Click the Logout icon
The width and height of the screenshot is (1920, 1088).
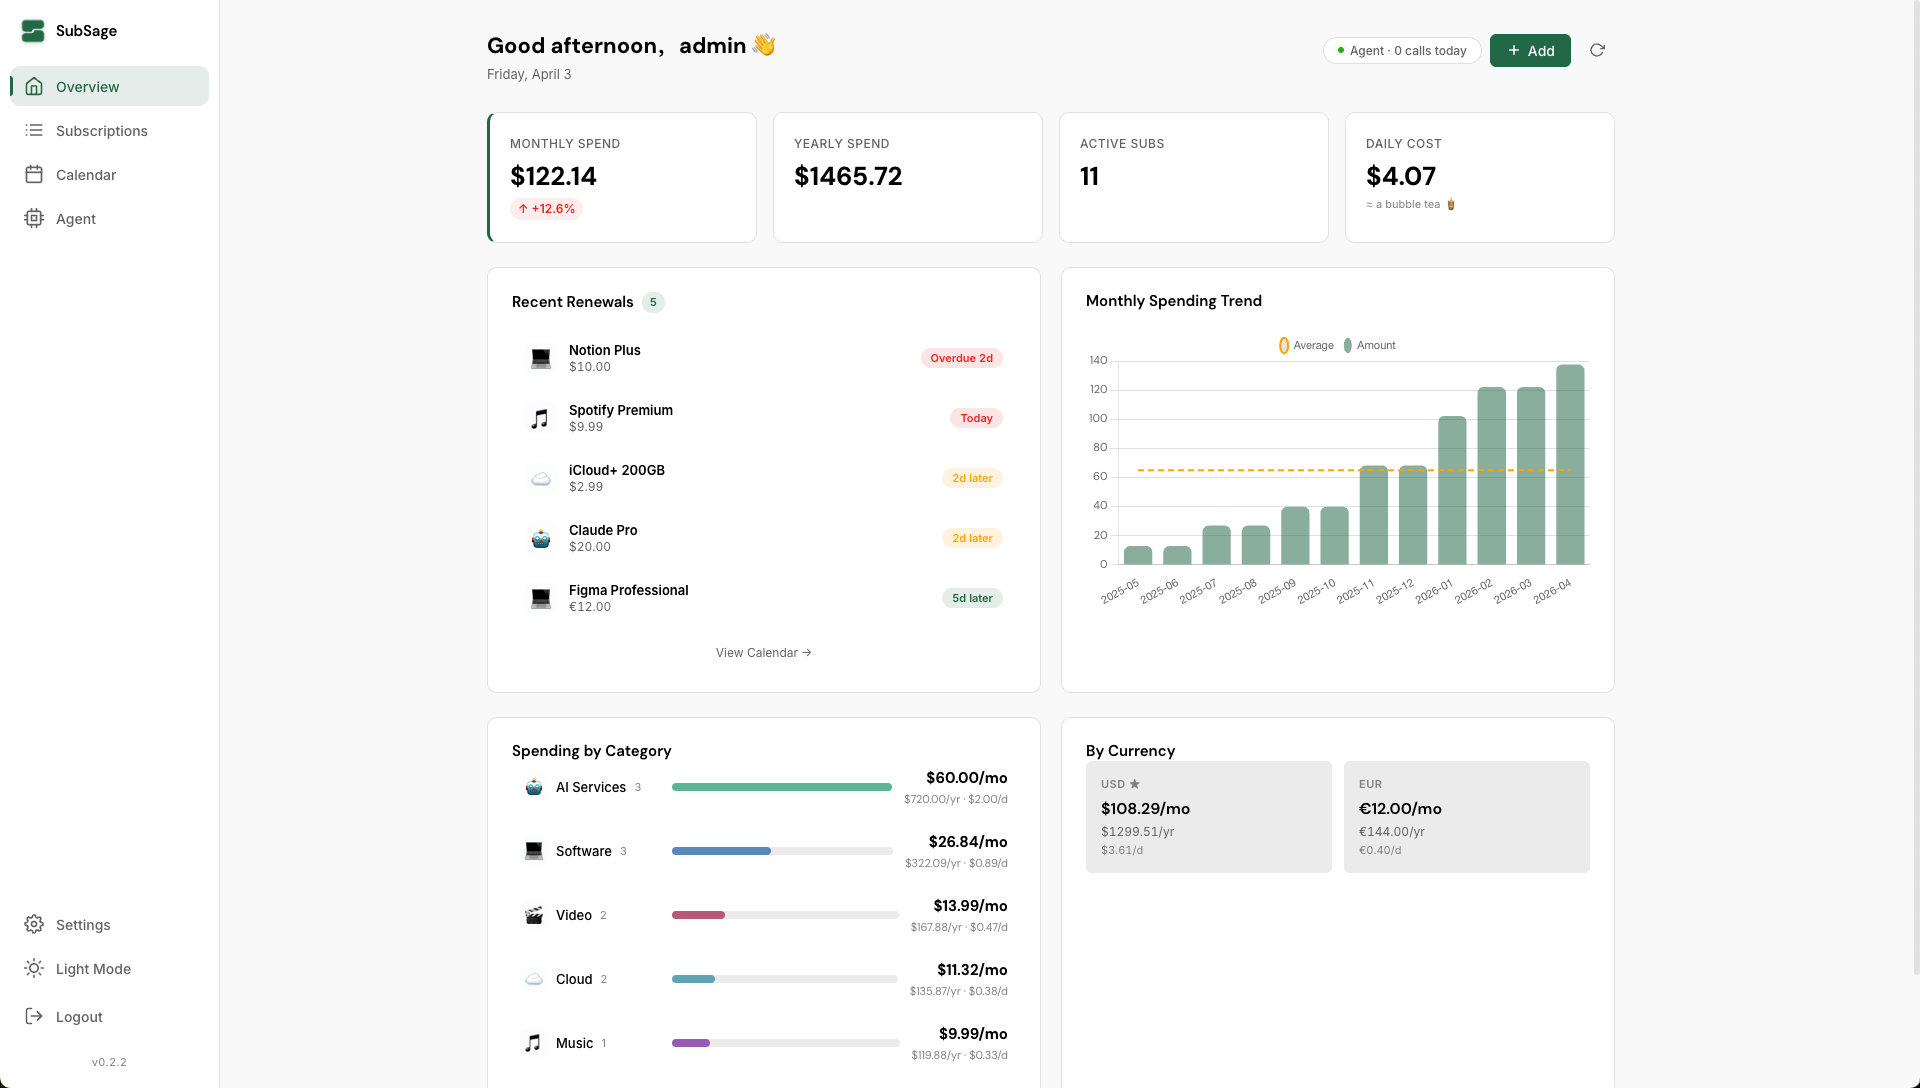point(33,1016)
